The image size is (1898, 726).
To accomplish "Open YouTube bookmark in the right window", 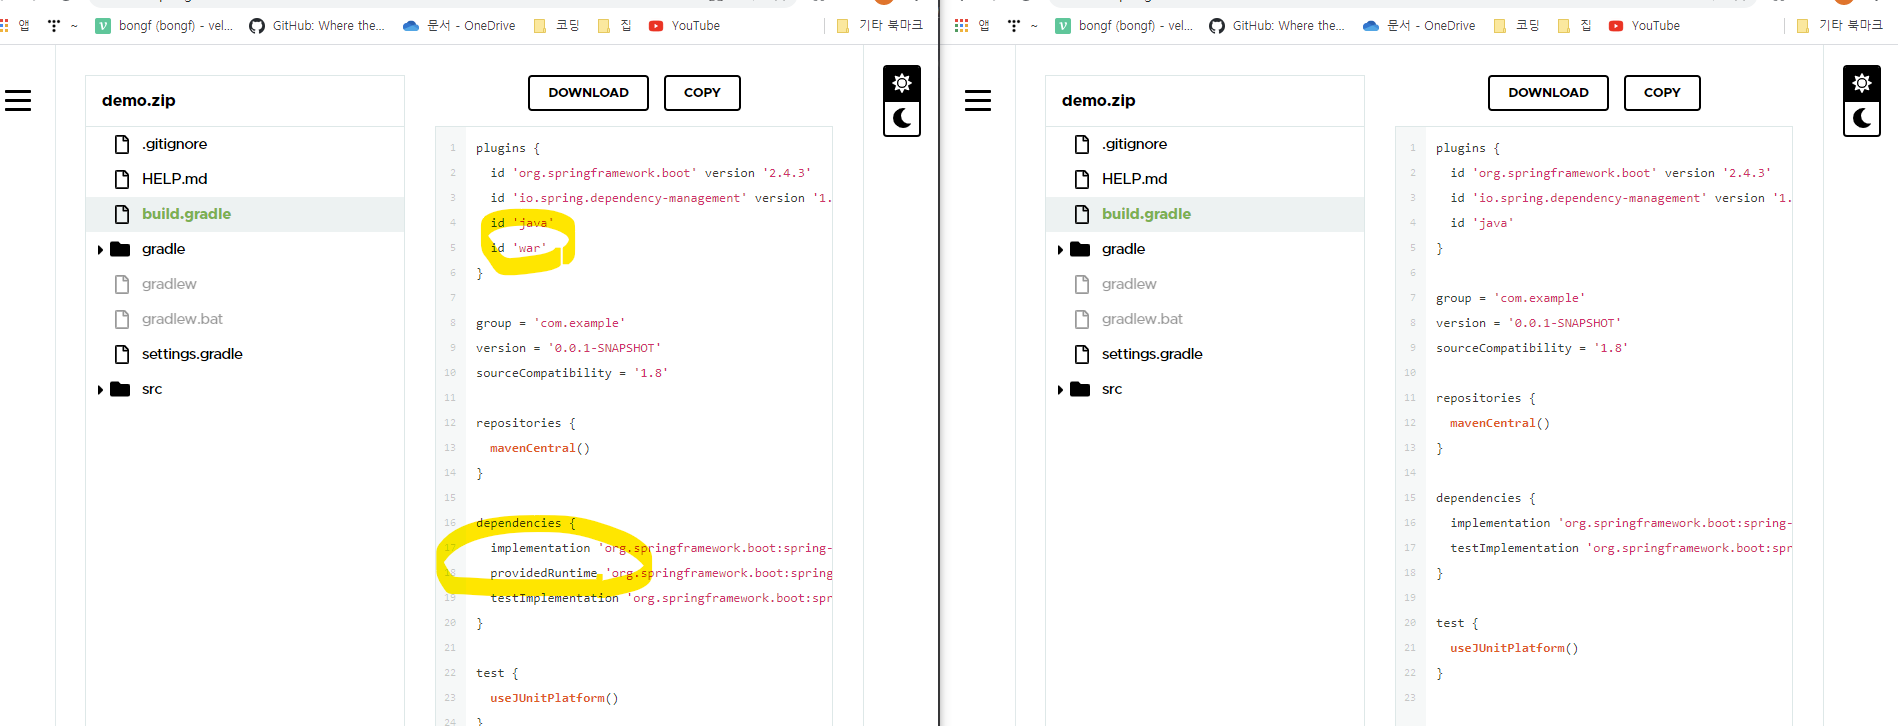I will [x=1644, y=26].
